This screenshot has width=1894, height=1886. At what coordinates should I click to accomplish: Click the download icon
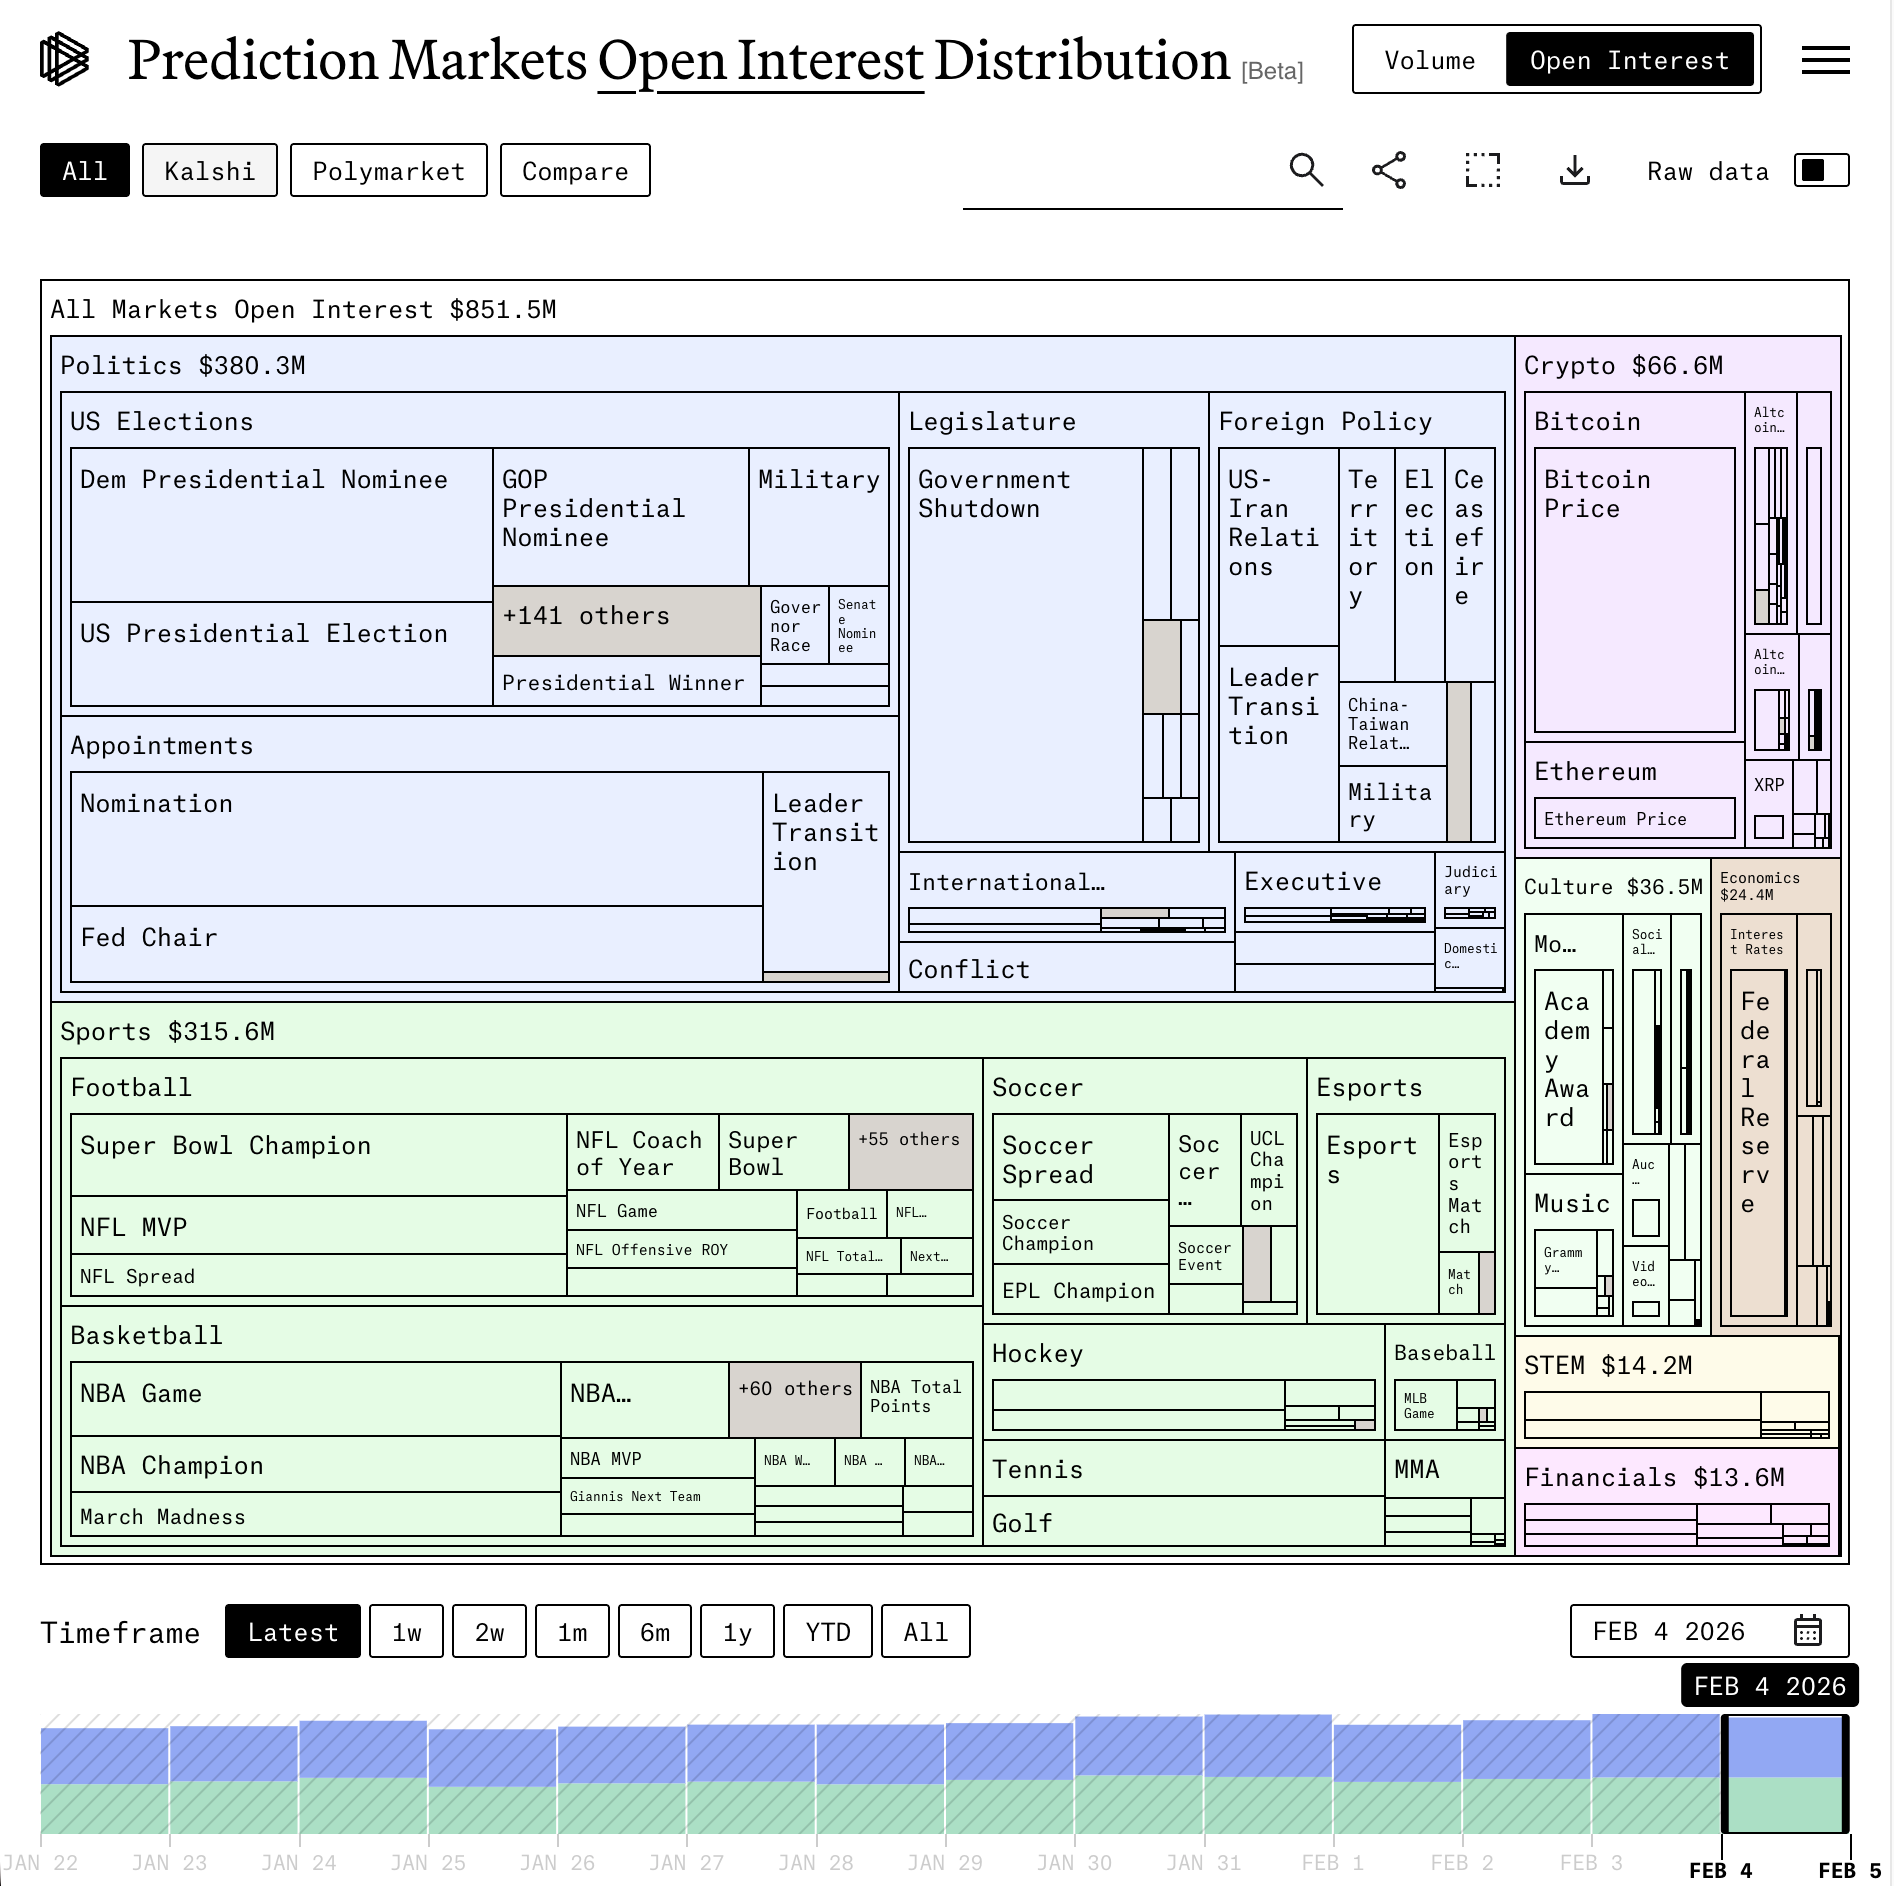(x=1575, y=170)
